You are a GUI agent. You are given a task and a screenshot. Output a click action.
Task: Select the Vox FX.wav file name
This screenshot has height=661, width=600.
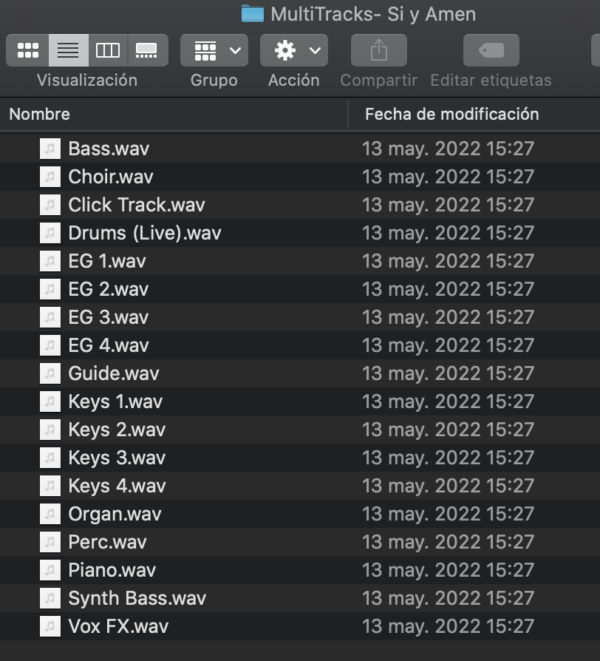pyautogui.click(x=118, y=626)
